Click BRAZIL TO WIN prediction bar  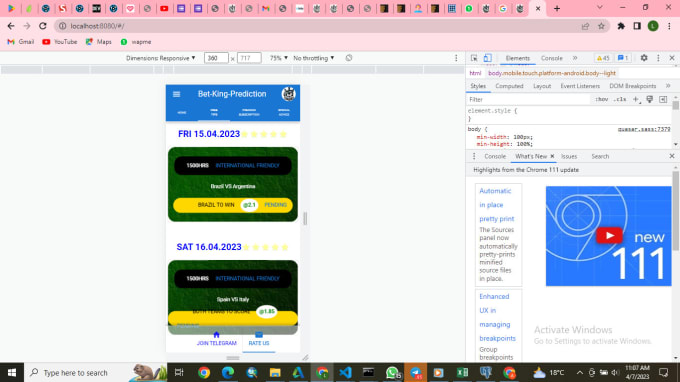(x=233, y=205)
